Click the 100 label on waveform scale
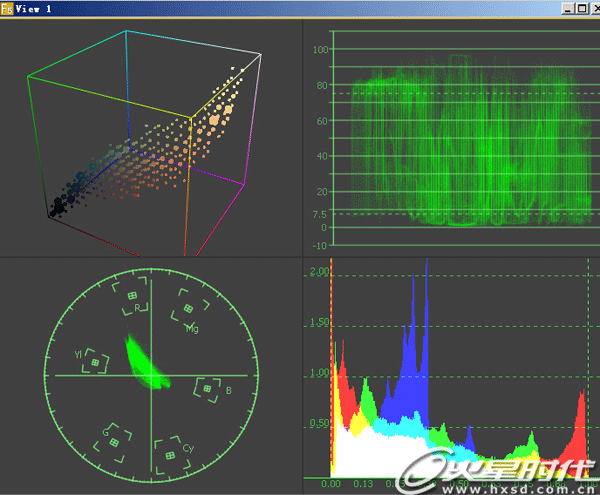 [x=320, y=49]
